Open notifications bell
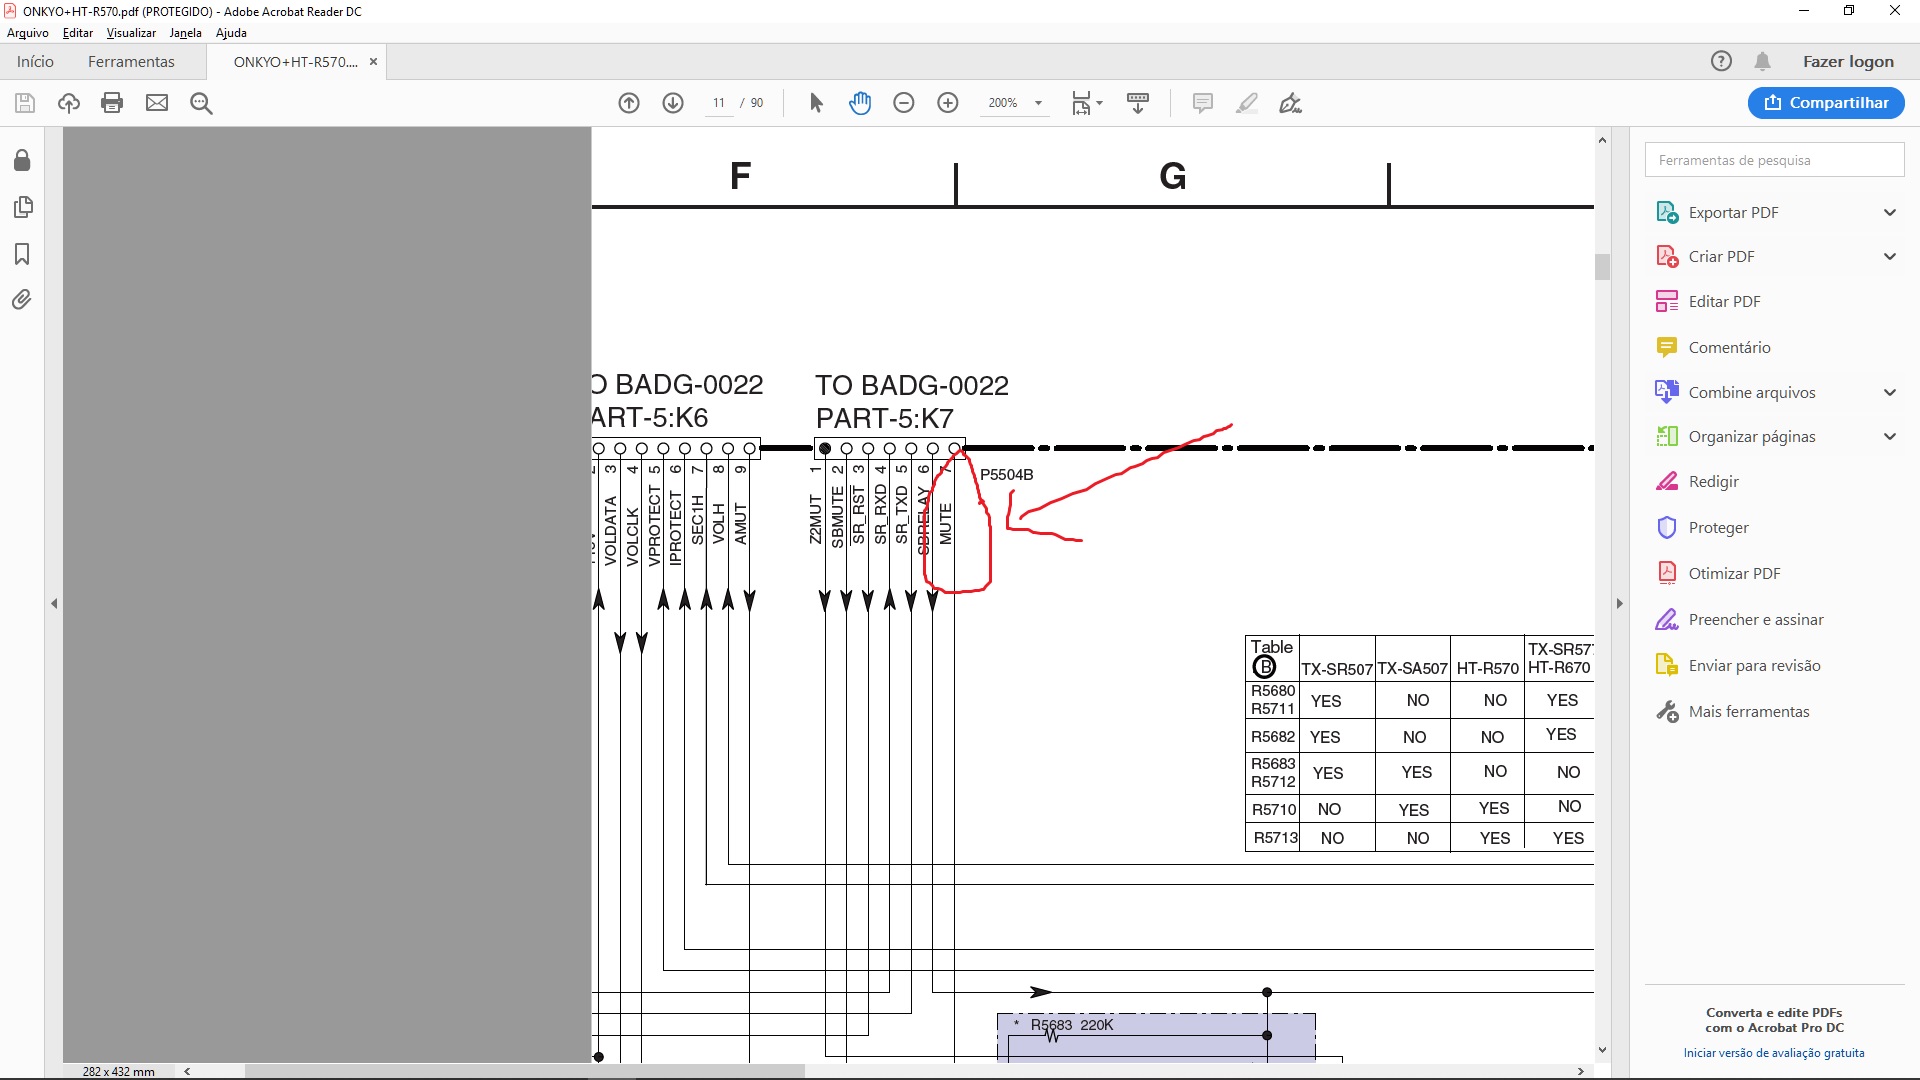The image size is (1920, 1080). pos(1762,62)
